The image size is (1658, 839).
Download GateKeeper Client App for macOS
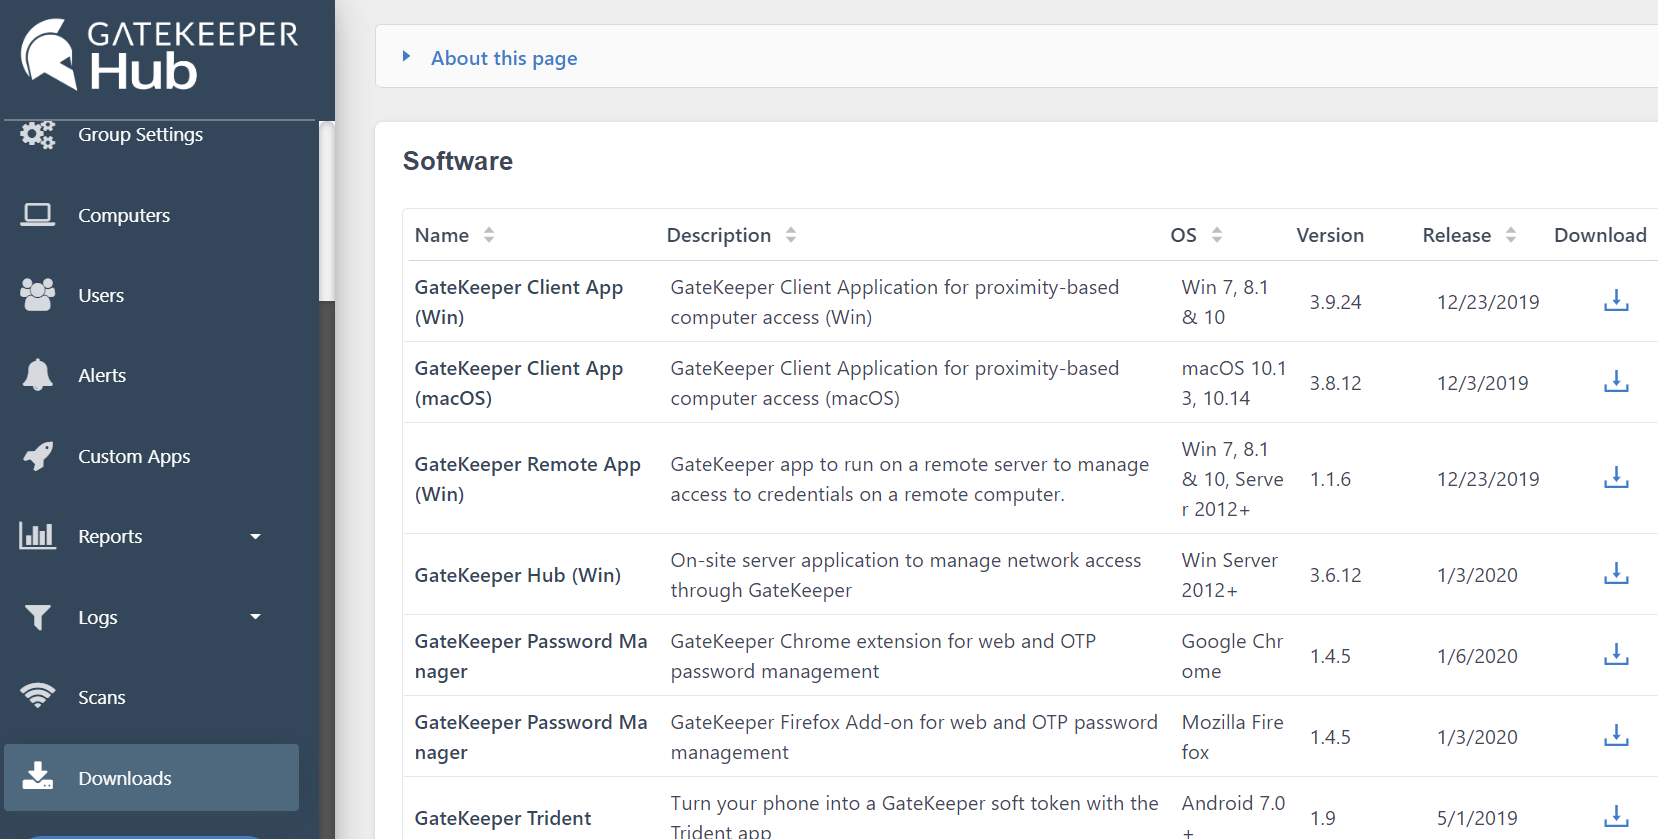[x=1616, y=382]
